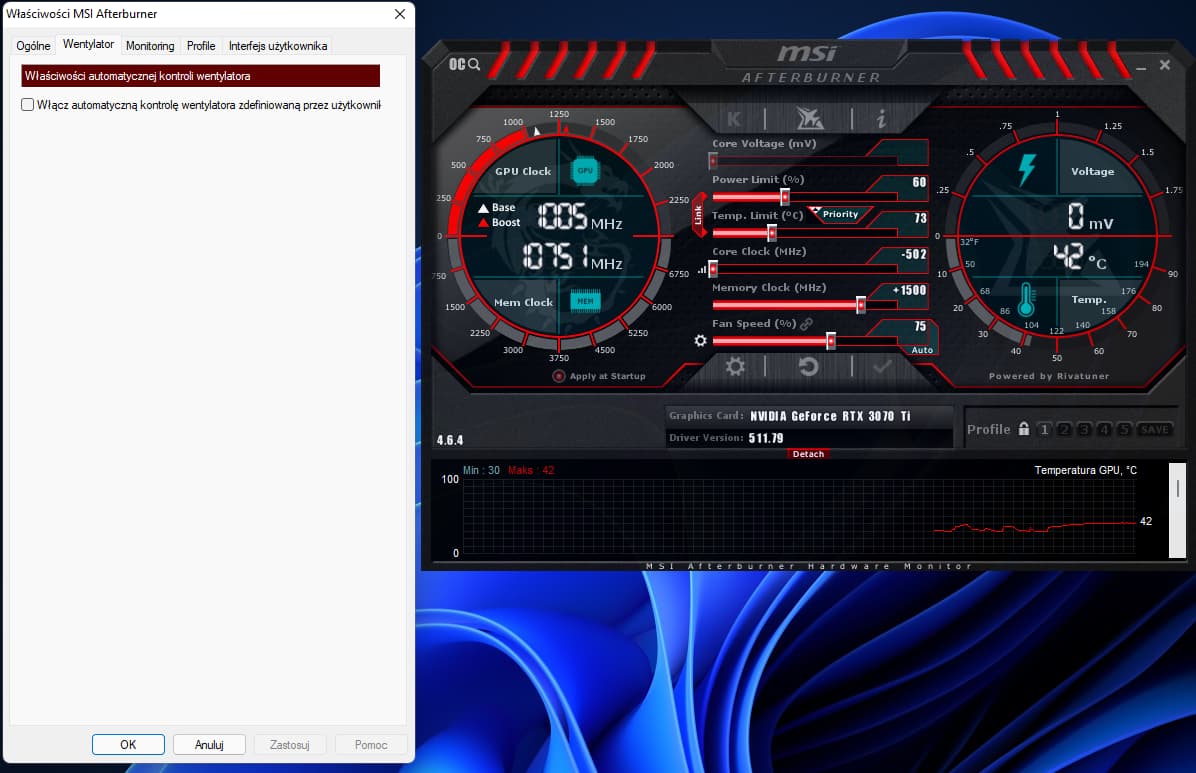Toggle the fan speed Auto button
Viewport: 1196px width, 773px height.
pos(921,350)
